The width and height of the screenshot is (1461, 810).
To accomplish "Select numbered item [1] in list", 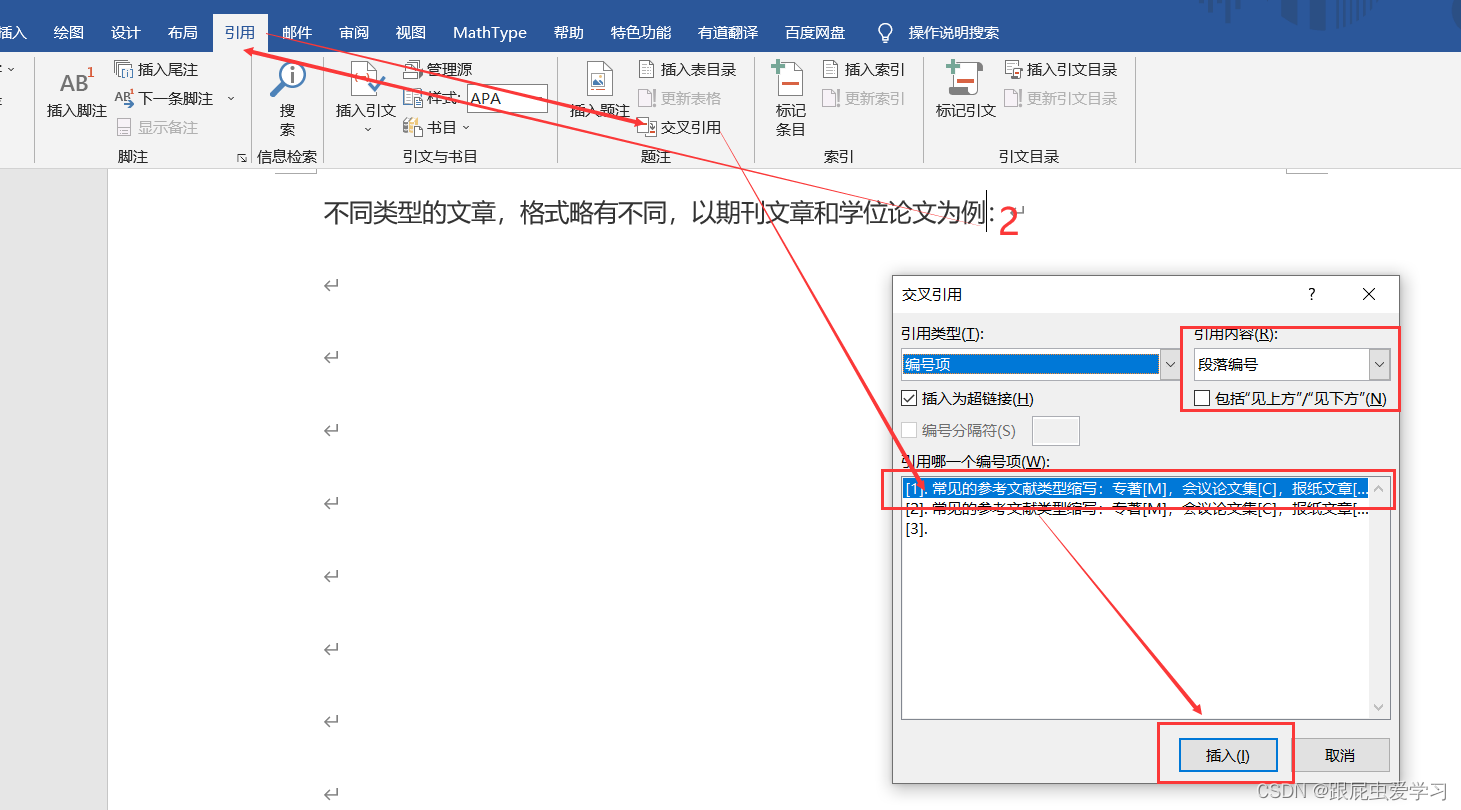I will pyautogui.click(x=1136, y=488).
